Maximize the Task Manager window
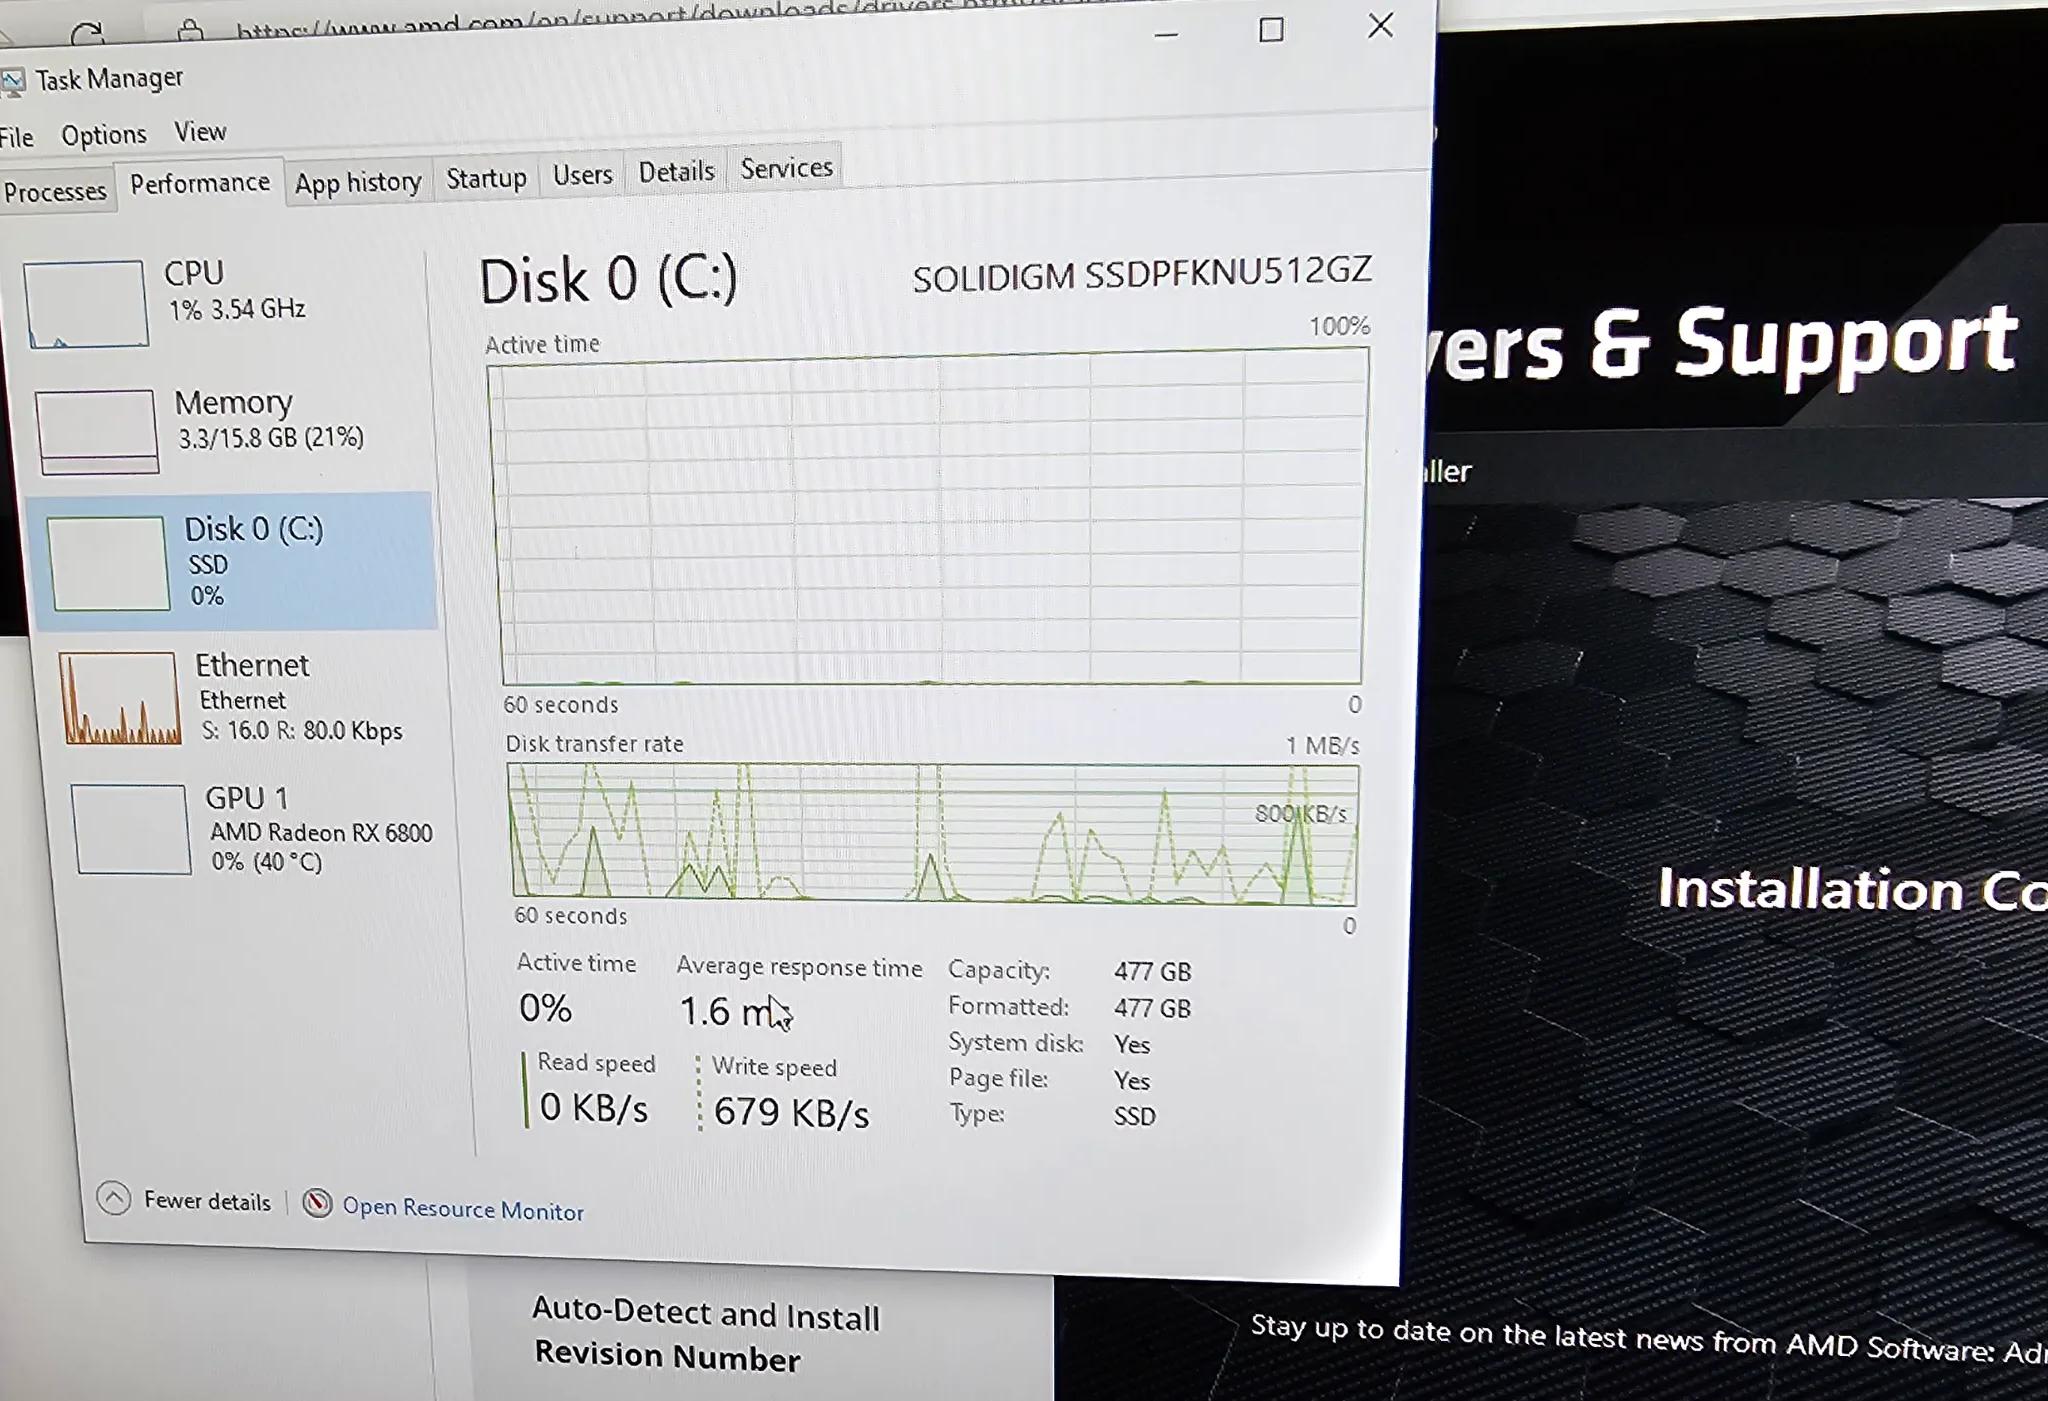The width and height of the screenshot is (2048, 1401). [1271, 30]
